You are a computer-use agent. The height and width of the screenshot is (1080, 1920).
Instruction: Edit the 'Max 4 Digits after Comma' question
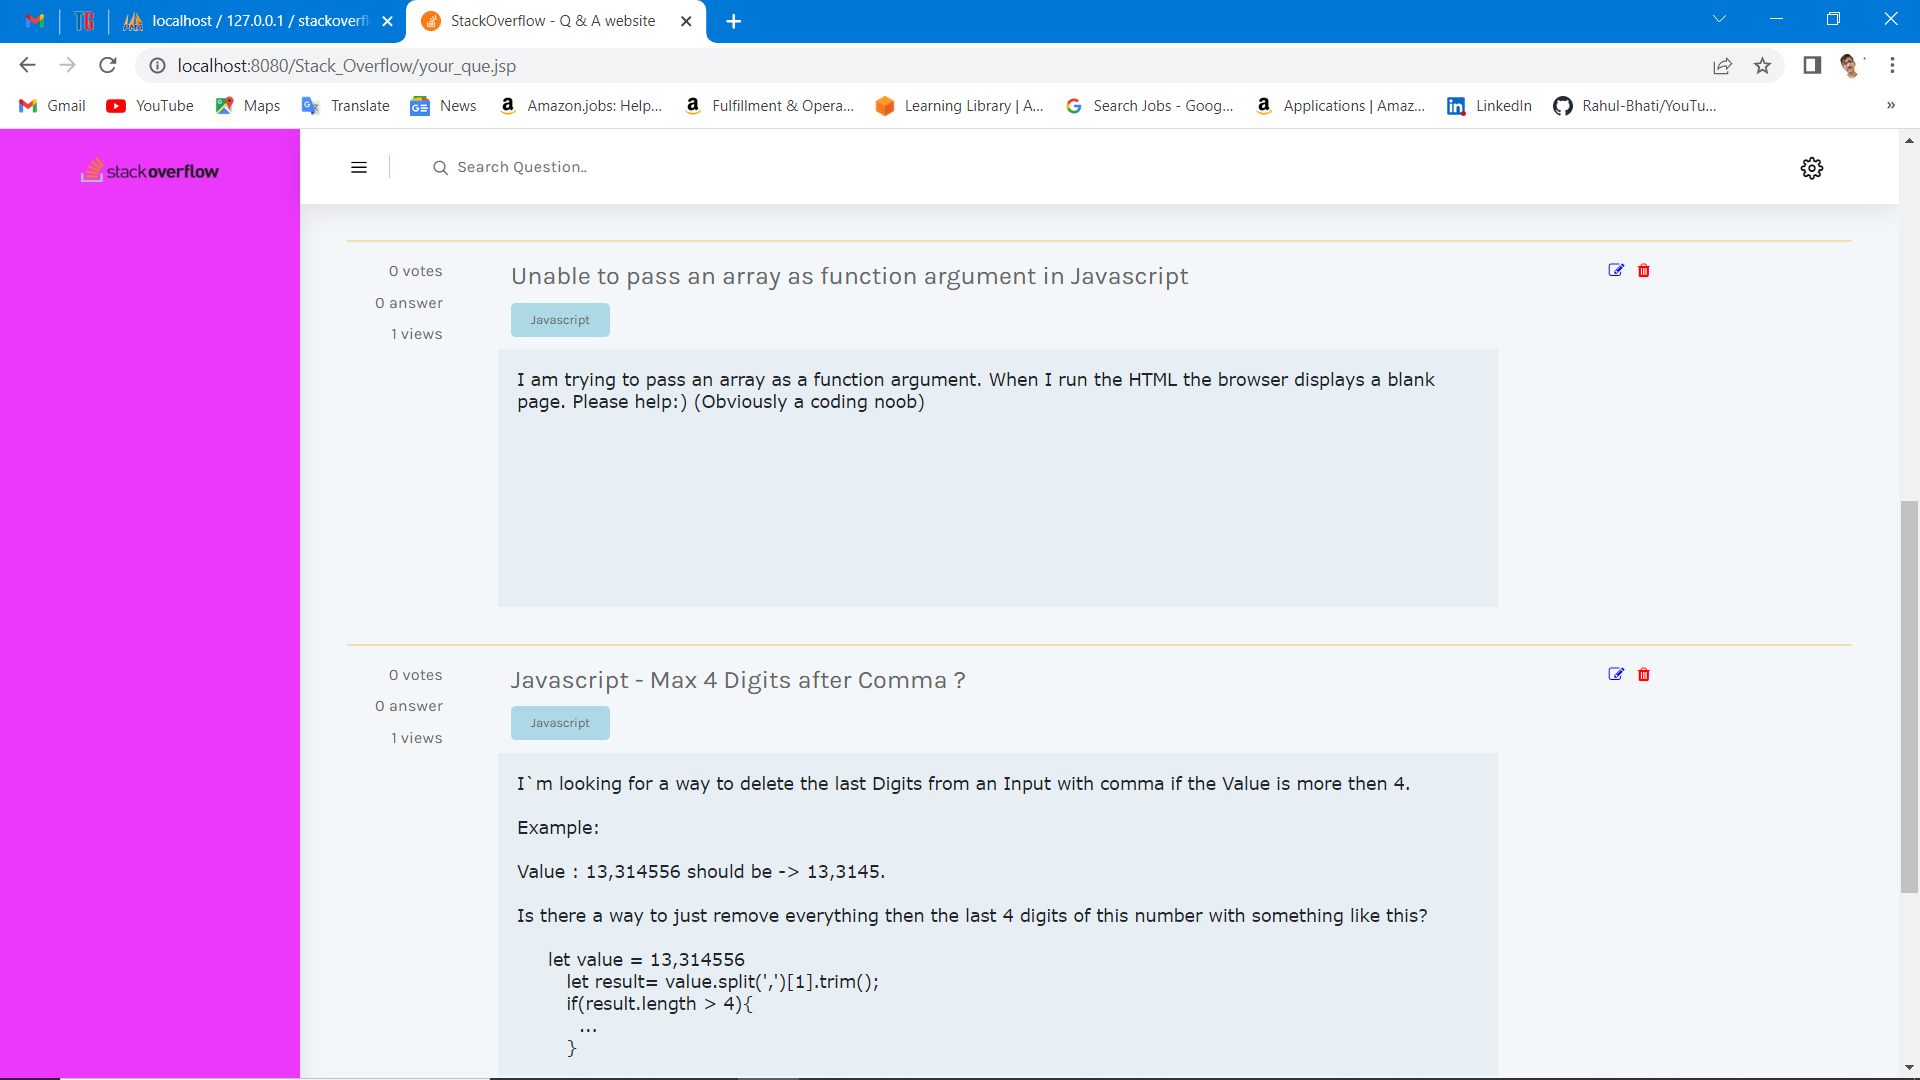(1615, 674)
